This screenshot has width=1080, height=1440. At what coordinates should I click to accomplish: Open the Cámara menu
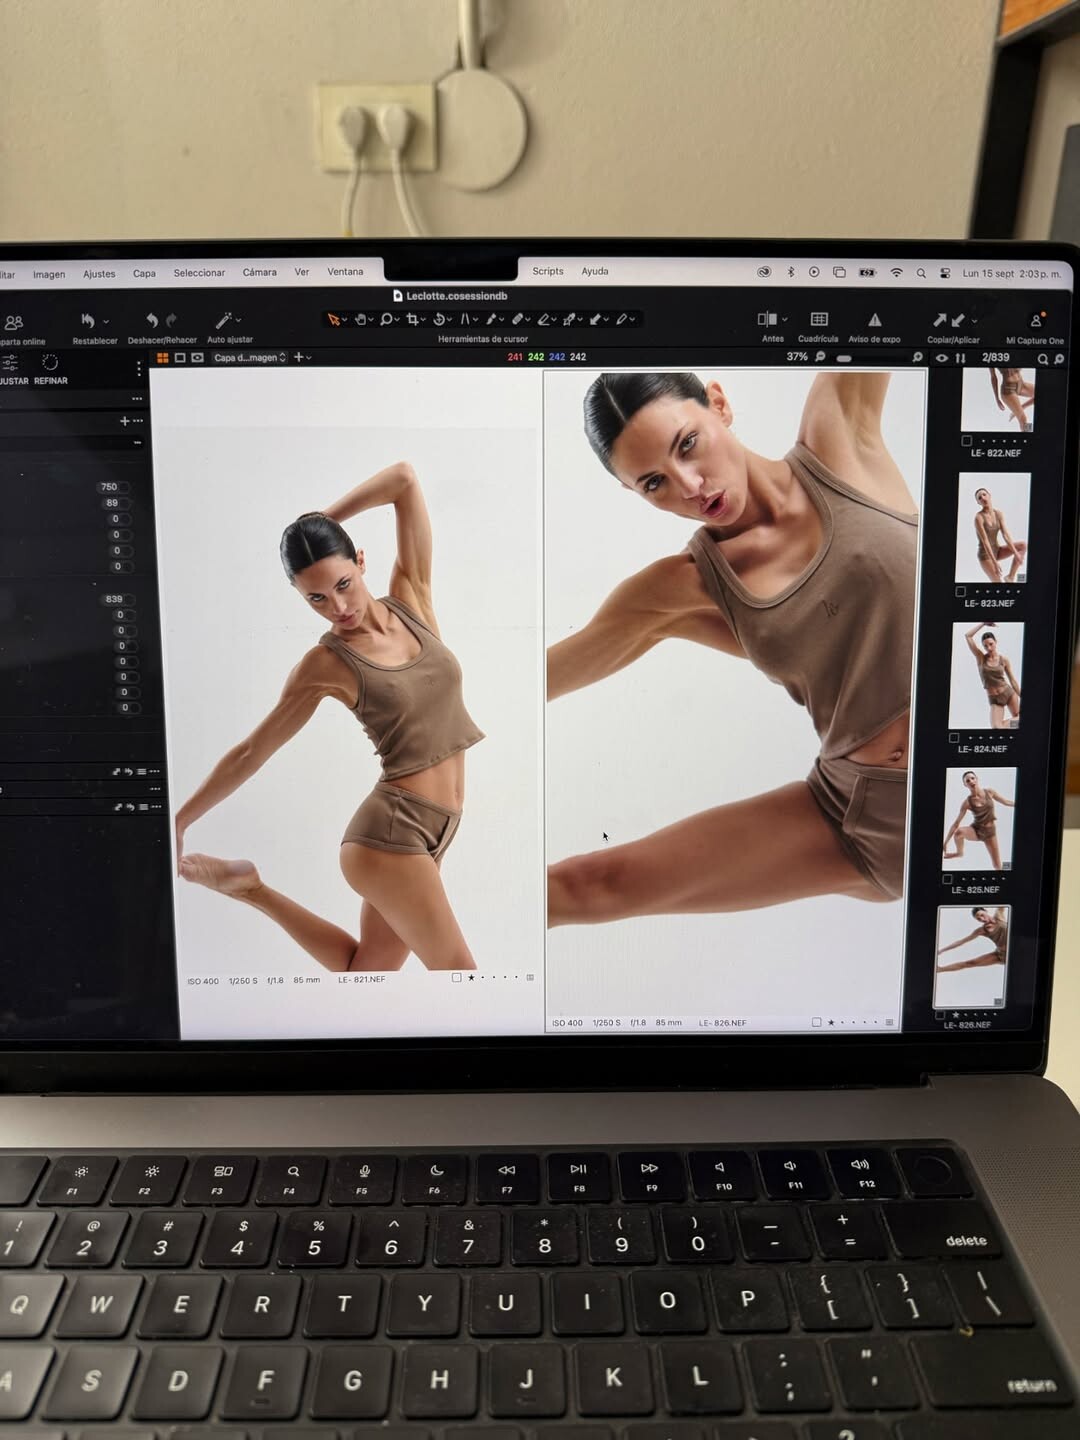coord(259,272)
